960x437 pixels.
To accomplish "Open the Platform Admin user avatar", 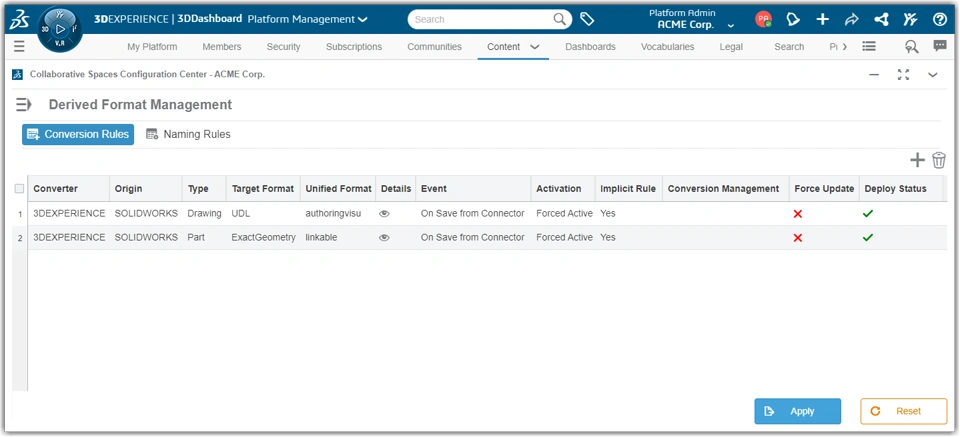I will 763,20.
